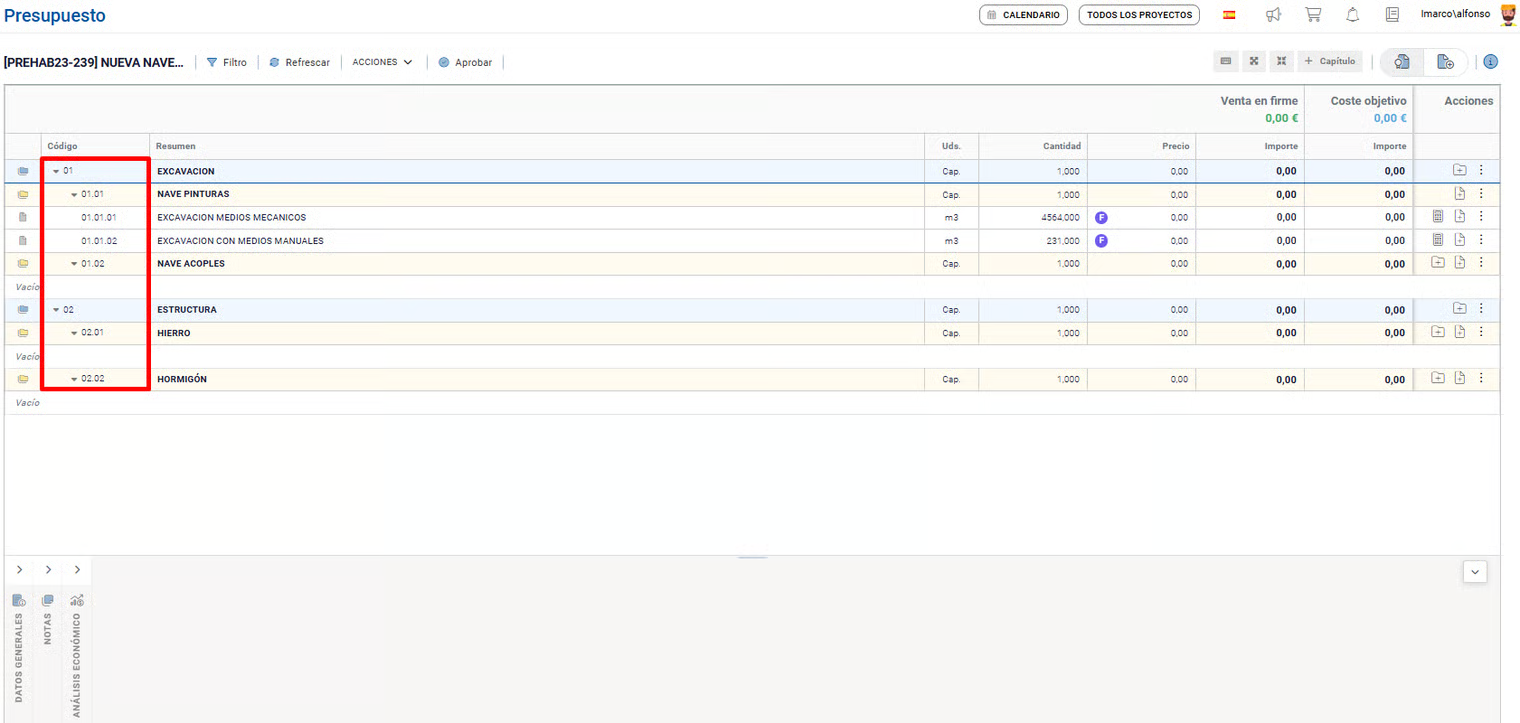The image size is (1520, 723).
Task: Click the blue information icon
Action: pos(1490,62)
